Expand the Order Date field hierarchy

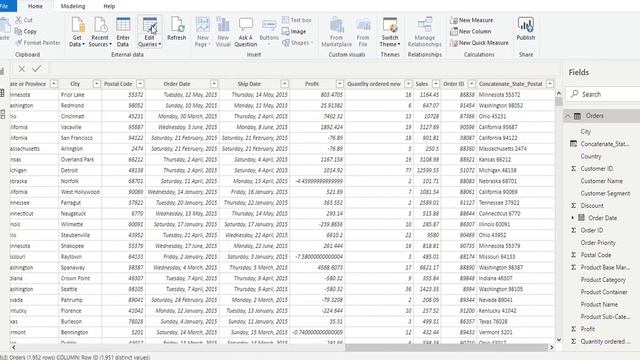pyautogui.click(x=572, y=218)
